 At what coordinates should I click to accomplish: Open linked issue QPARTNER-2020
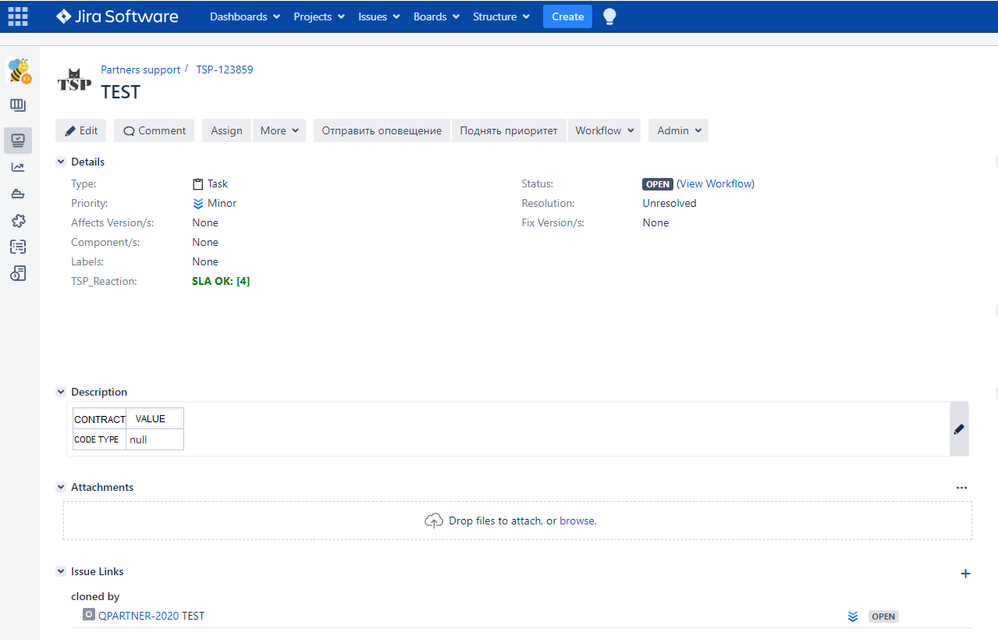(138, 616)
